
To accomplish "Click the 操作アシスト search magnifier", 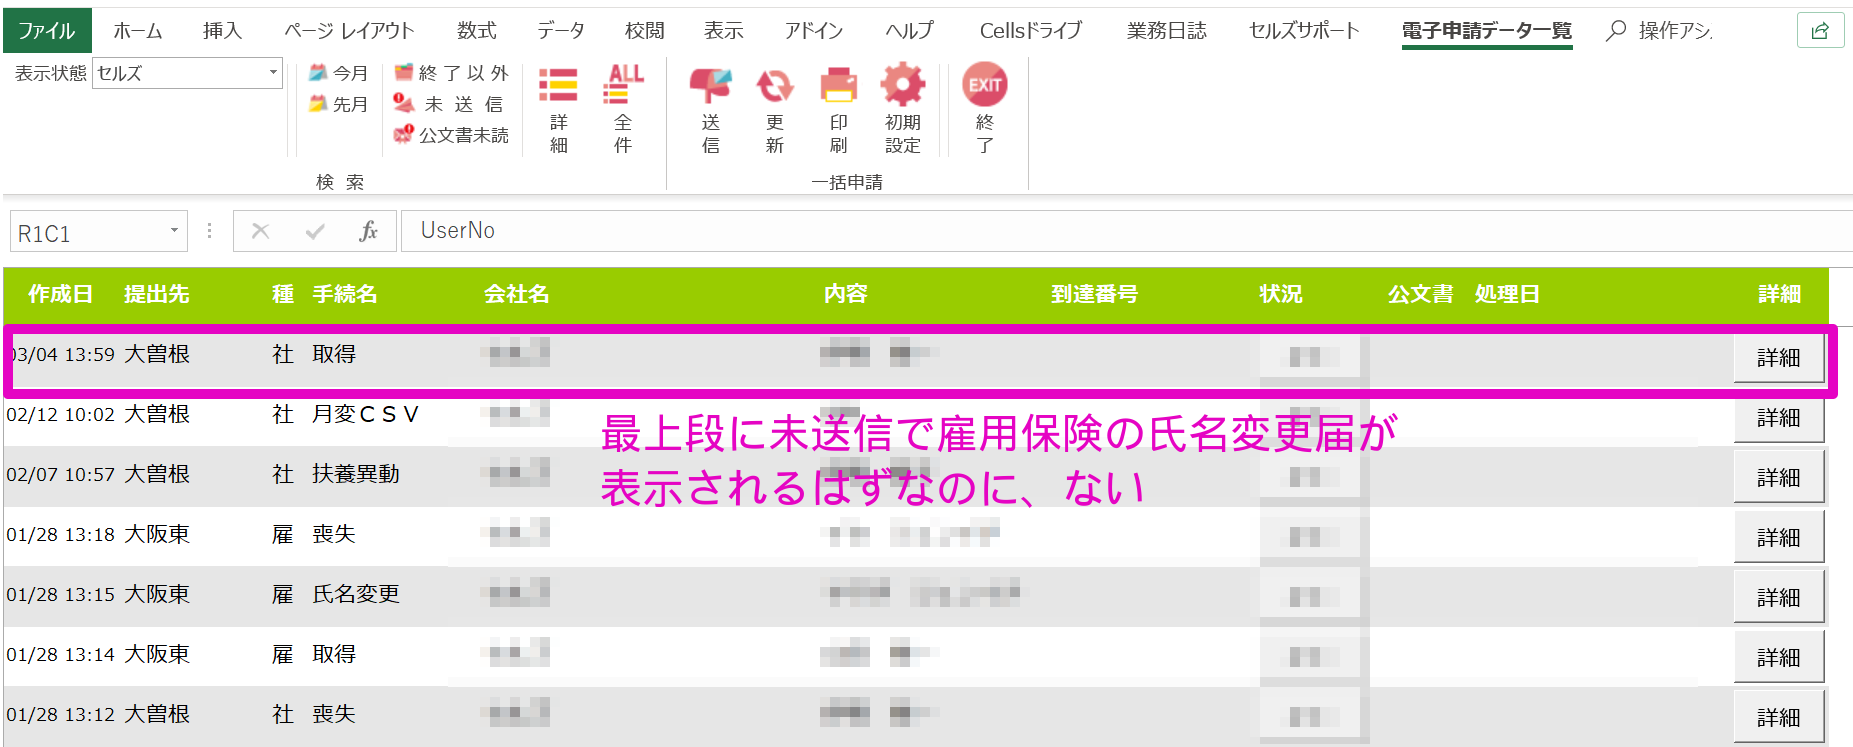I will (1616, 31).
